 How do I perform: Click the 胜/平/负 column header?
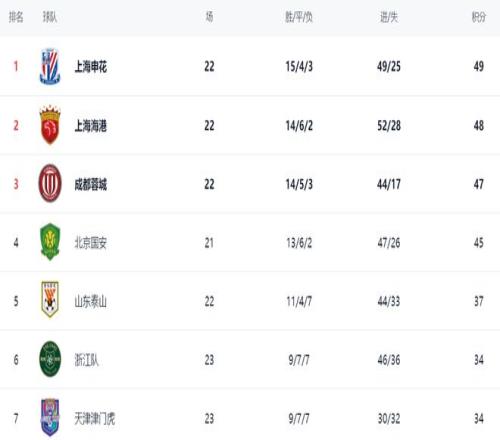tap(299, 17)
